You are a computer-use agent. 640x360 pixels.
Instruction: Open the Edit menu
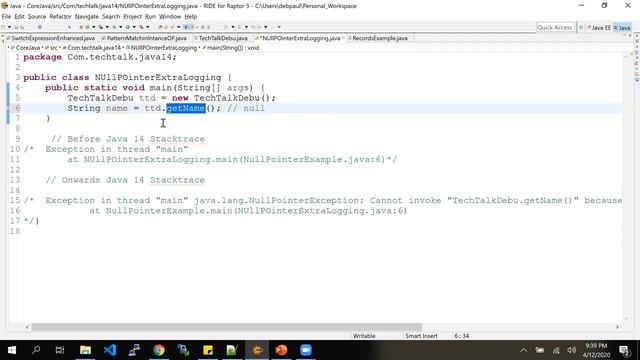19,16
